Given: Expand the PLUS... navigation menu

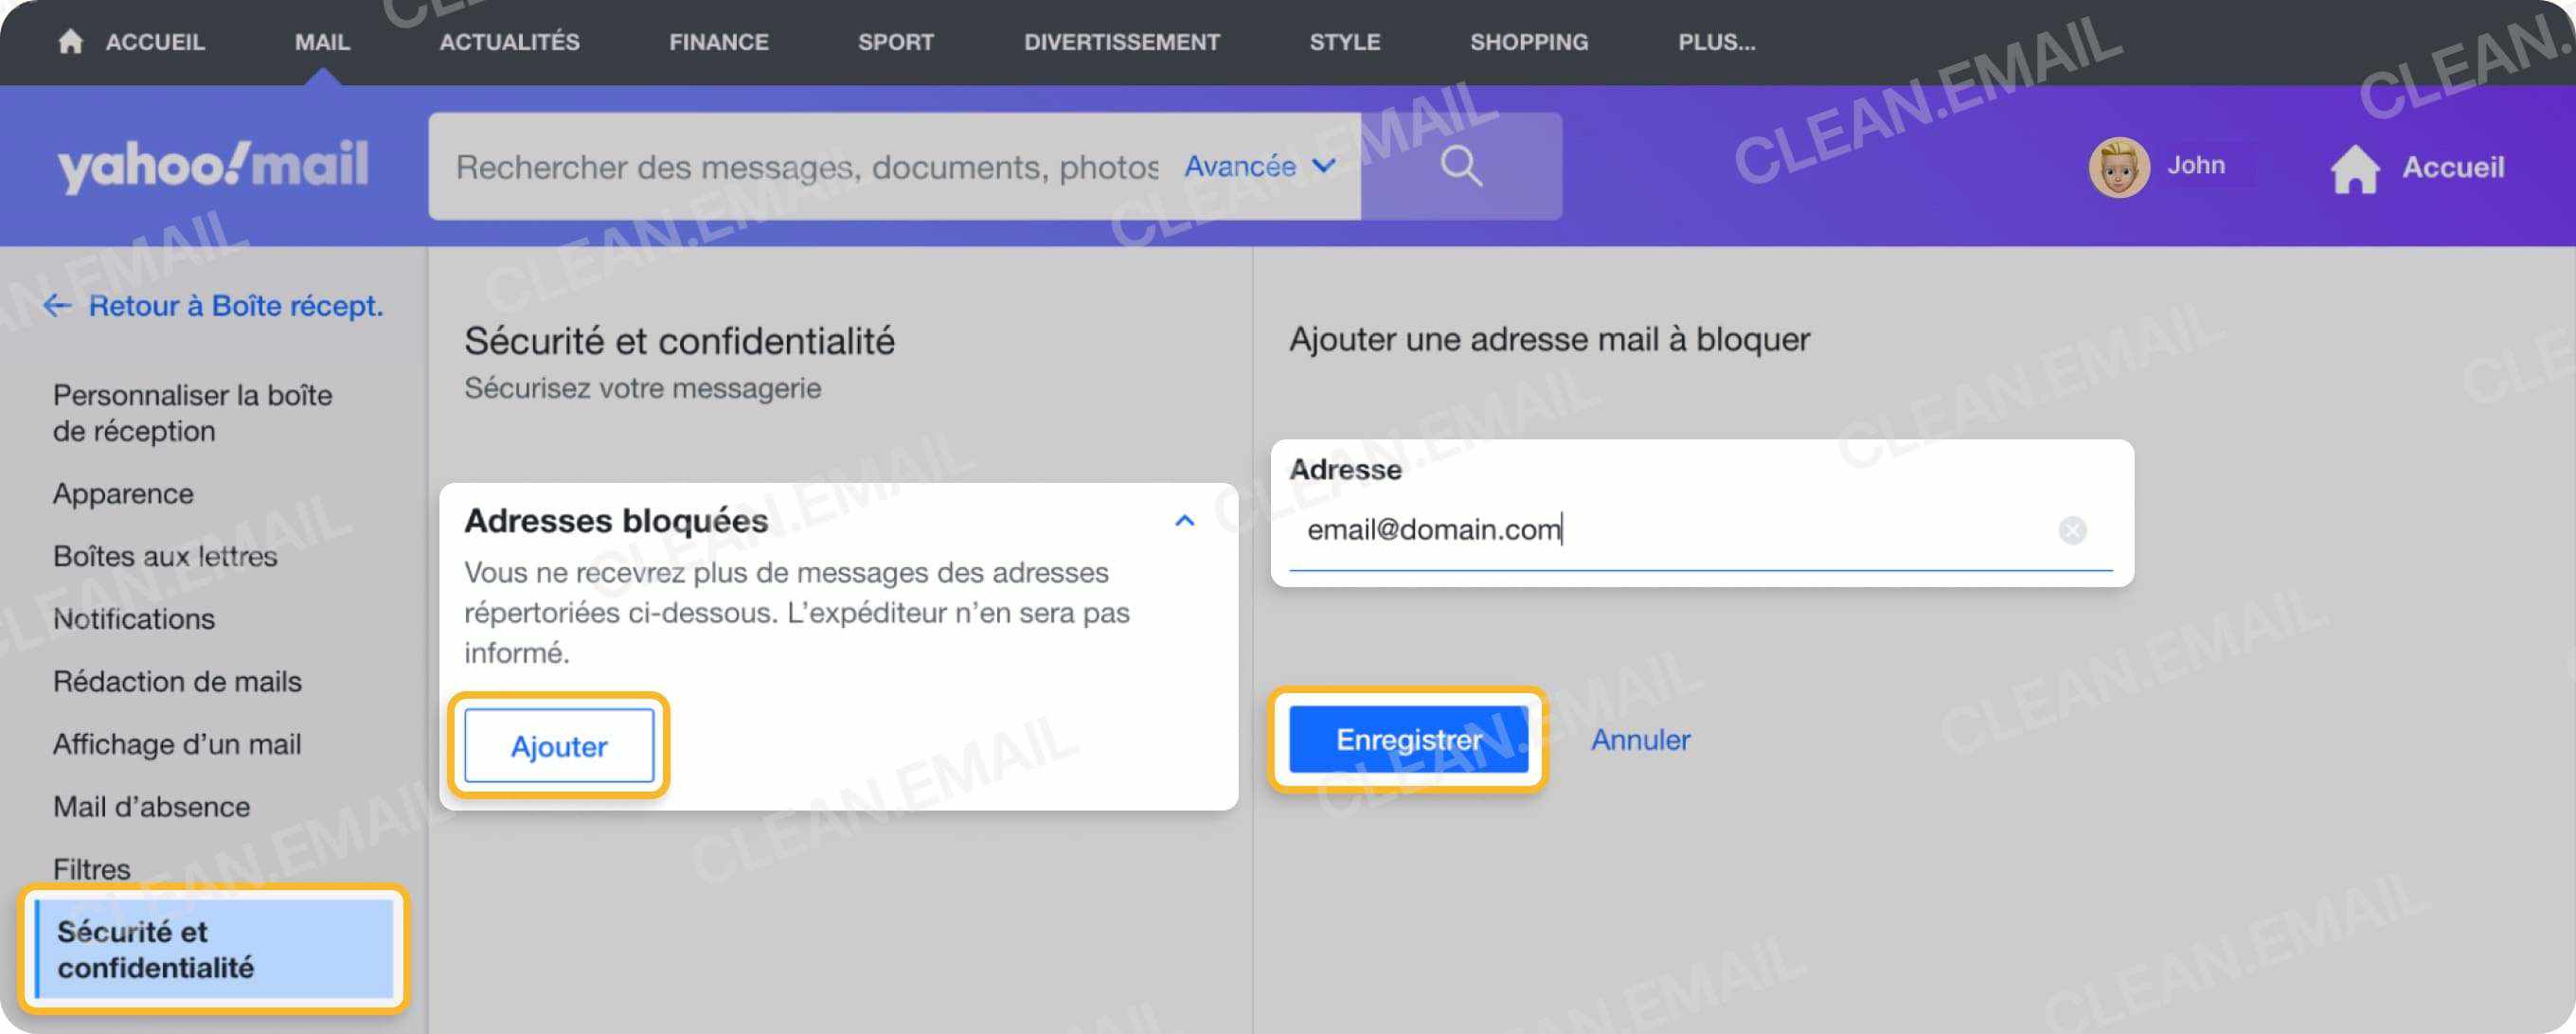Looking at the screenshot, I should [x=1716, y=42].
